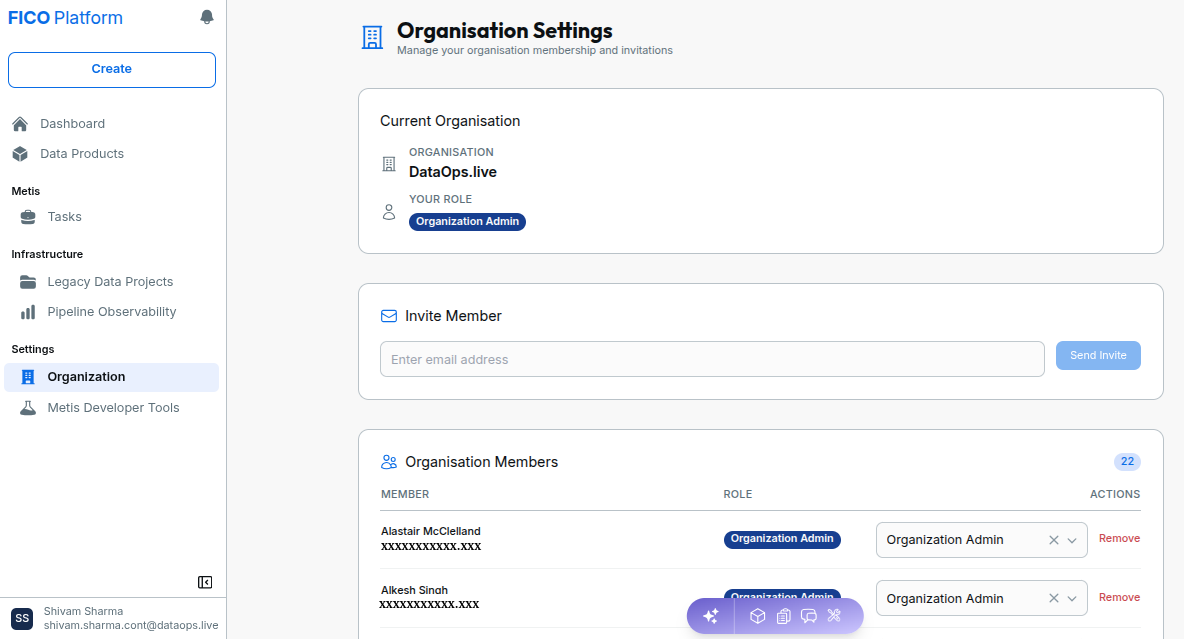The image size is (1184, 639).
Task: Click the Metis Developer Tools flask icon
Action: click(x=28, y=408)
